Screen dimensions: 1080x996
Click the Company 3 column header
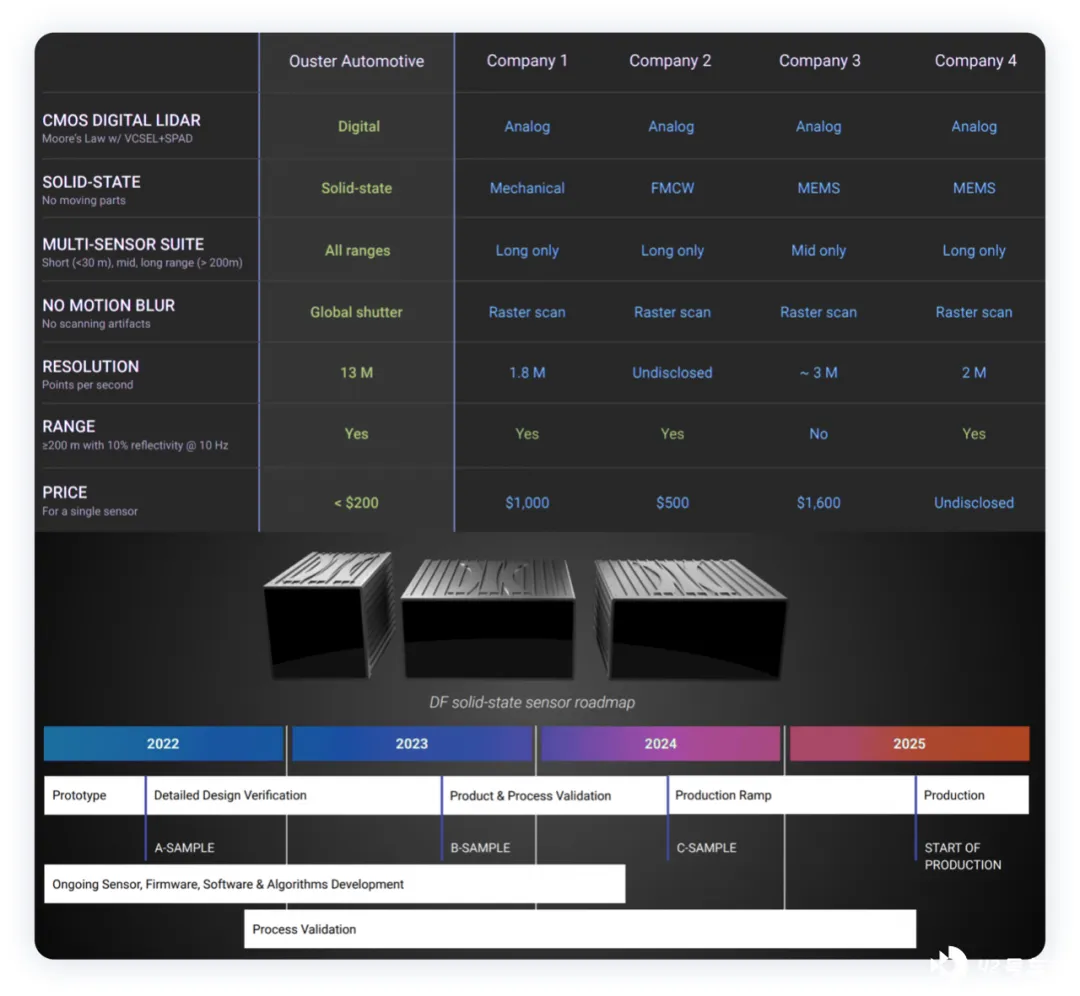pyautogui.click(x=819, y=61)
